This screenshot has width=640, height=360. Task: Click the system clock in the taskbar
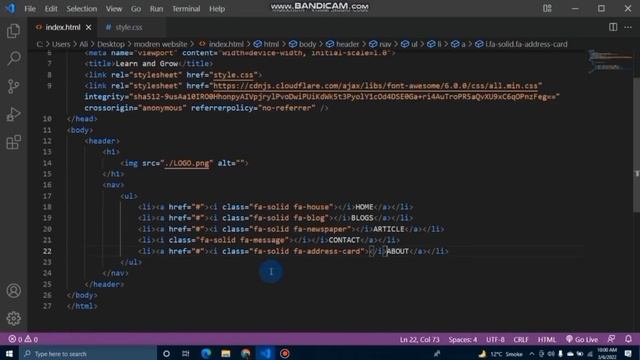pos(607,353)
